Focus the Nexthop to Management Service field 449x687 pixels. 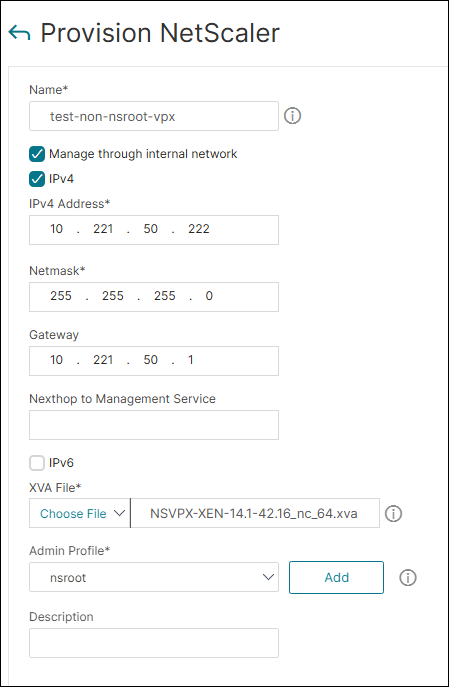point(154,425)
